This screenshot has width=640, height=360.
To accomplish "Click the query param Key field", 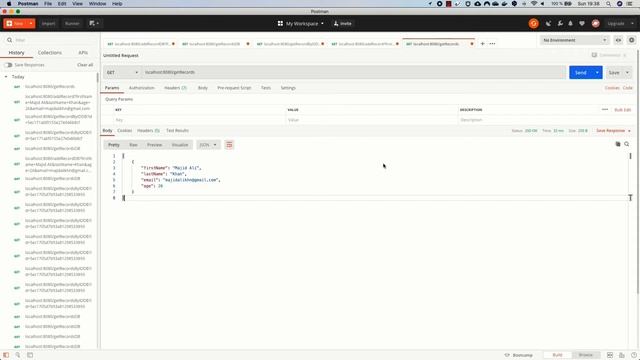I will [x=199, y=120].
